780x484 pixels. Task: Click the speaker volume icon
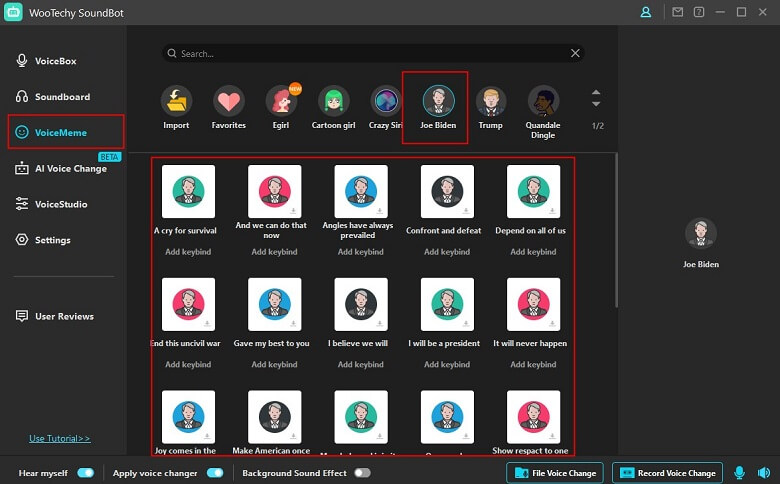coord(762,473)
